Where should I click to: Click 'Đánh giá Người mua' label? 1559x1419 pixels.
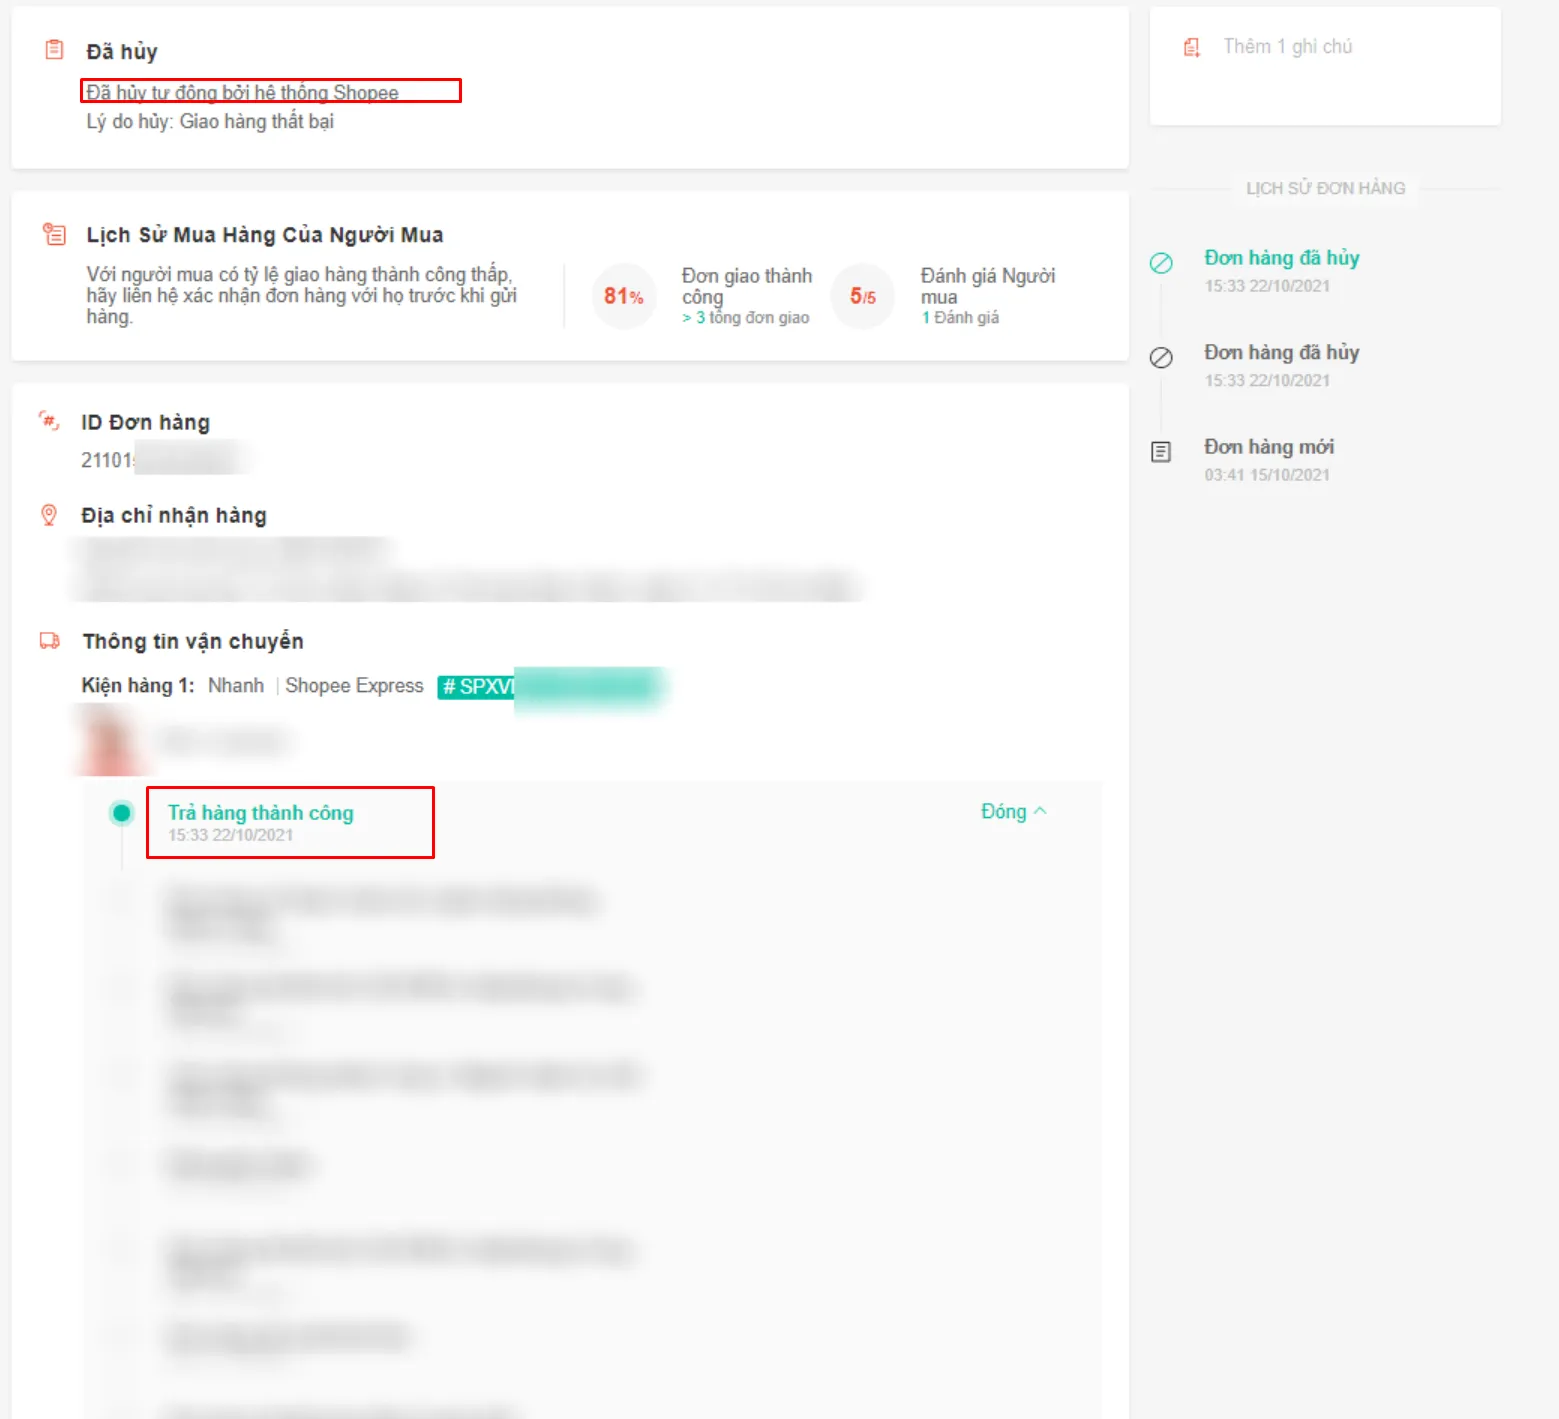coord(988,286)
